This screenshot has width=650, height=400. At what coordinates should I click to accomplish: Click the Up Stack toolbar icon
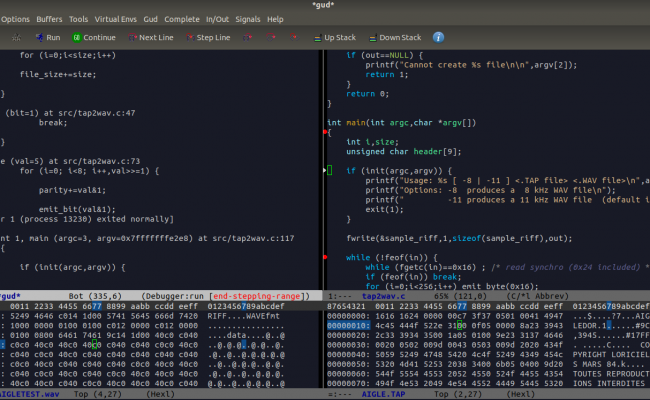(318, 38)
